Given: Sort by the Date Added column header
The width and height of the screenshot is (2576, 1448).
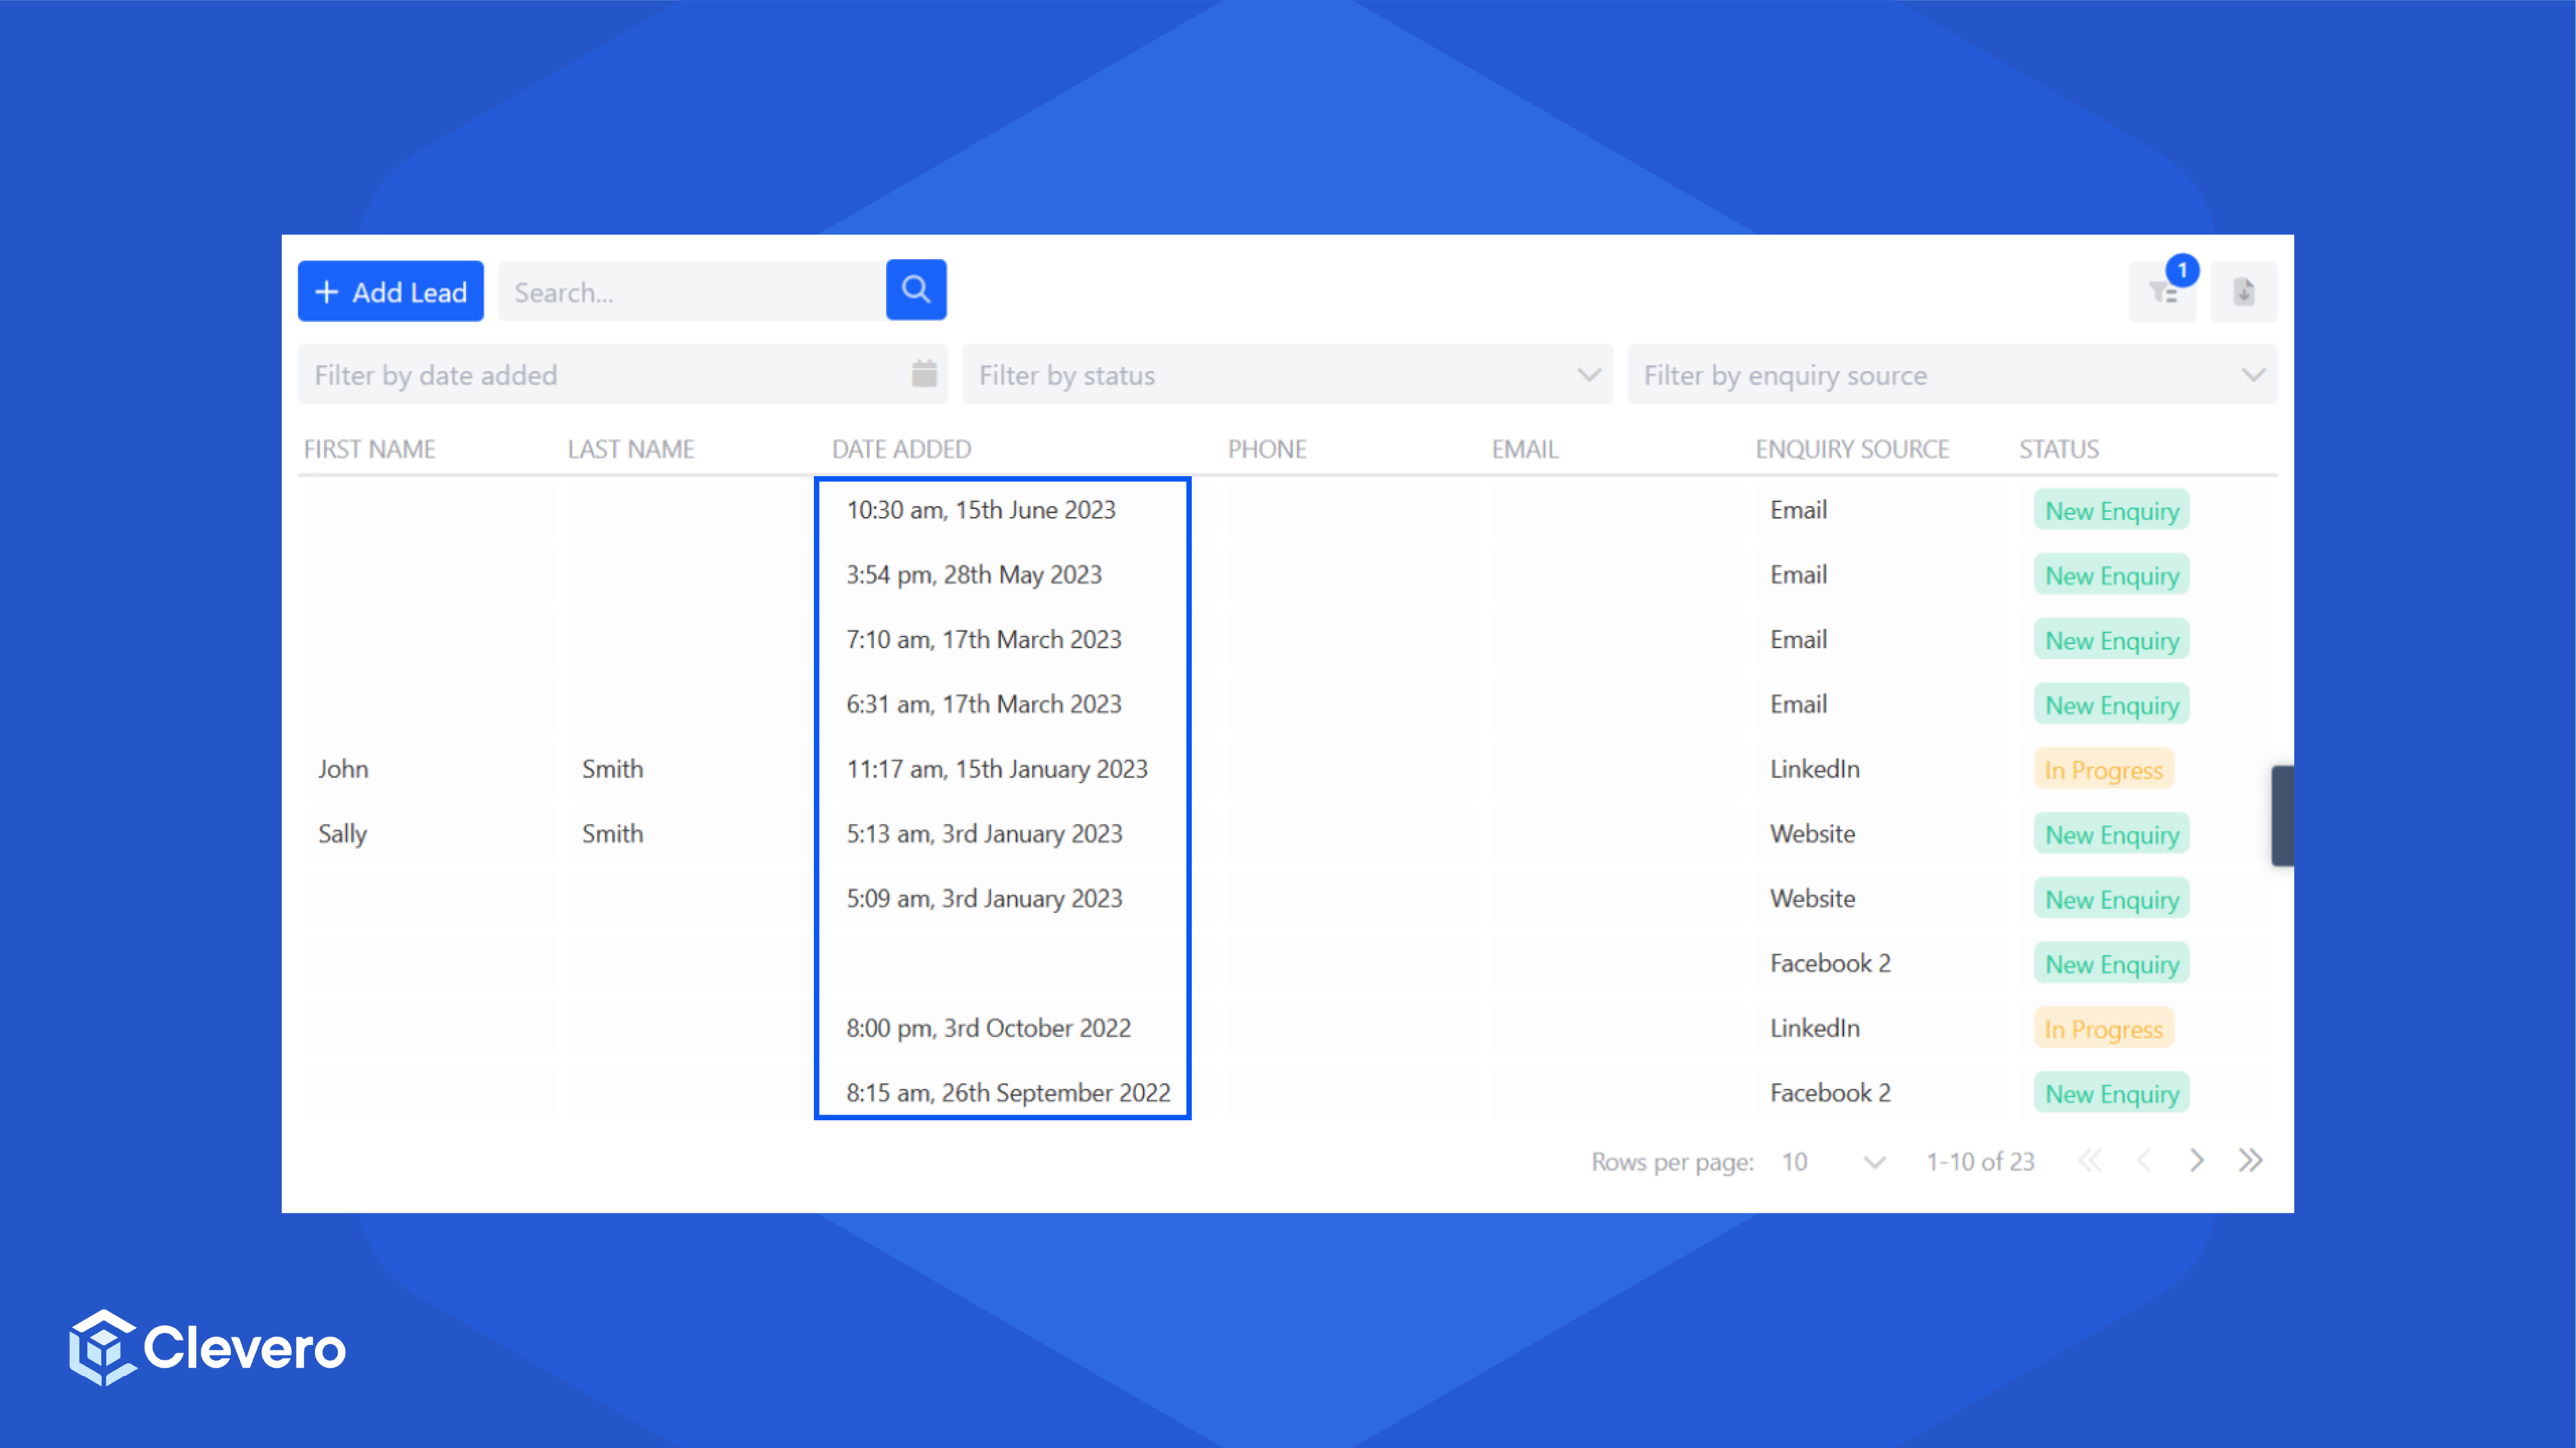Looking at the screenshot, I should point(901,449).
